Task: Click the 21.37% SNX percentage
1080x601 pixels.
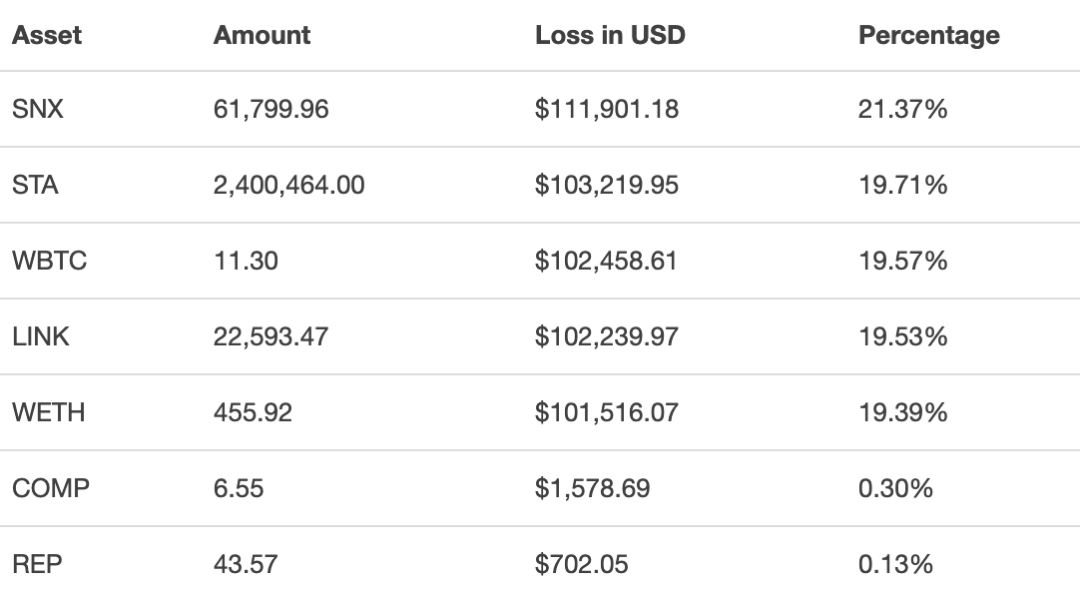Action: point(902,109)
